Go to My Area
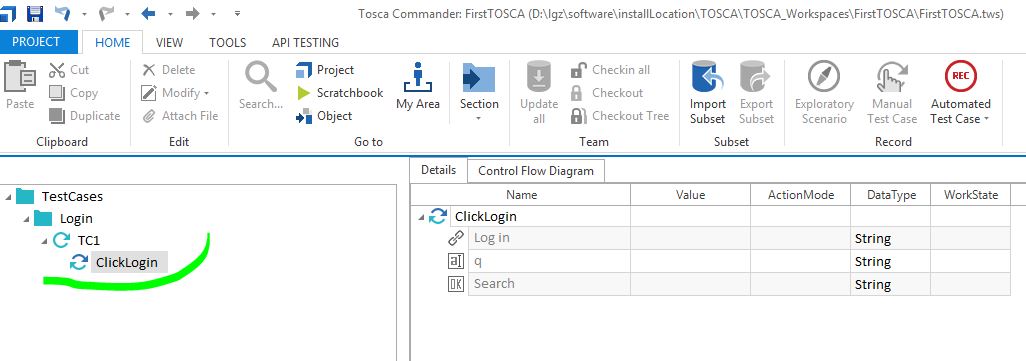1026x361 pixels. tap(417, 86)
